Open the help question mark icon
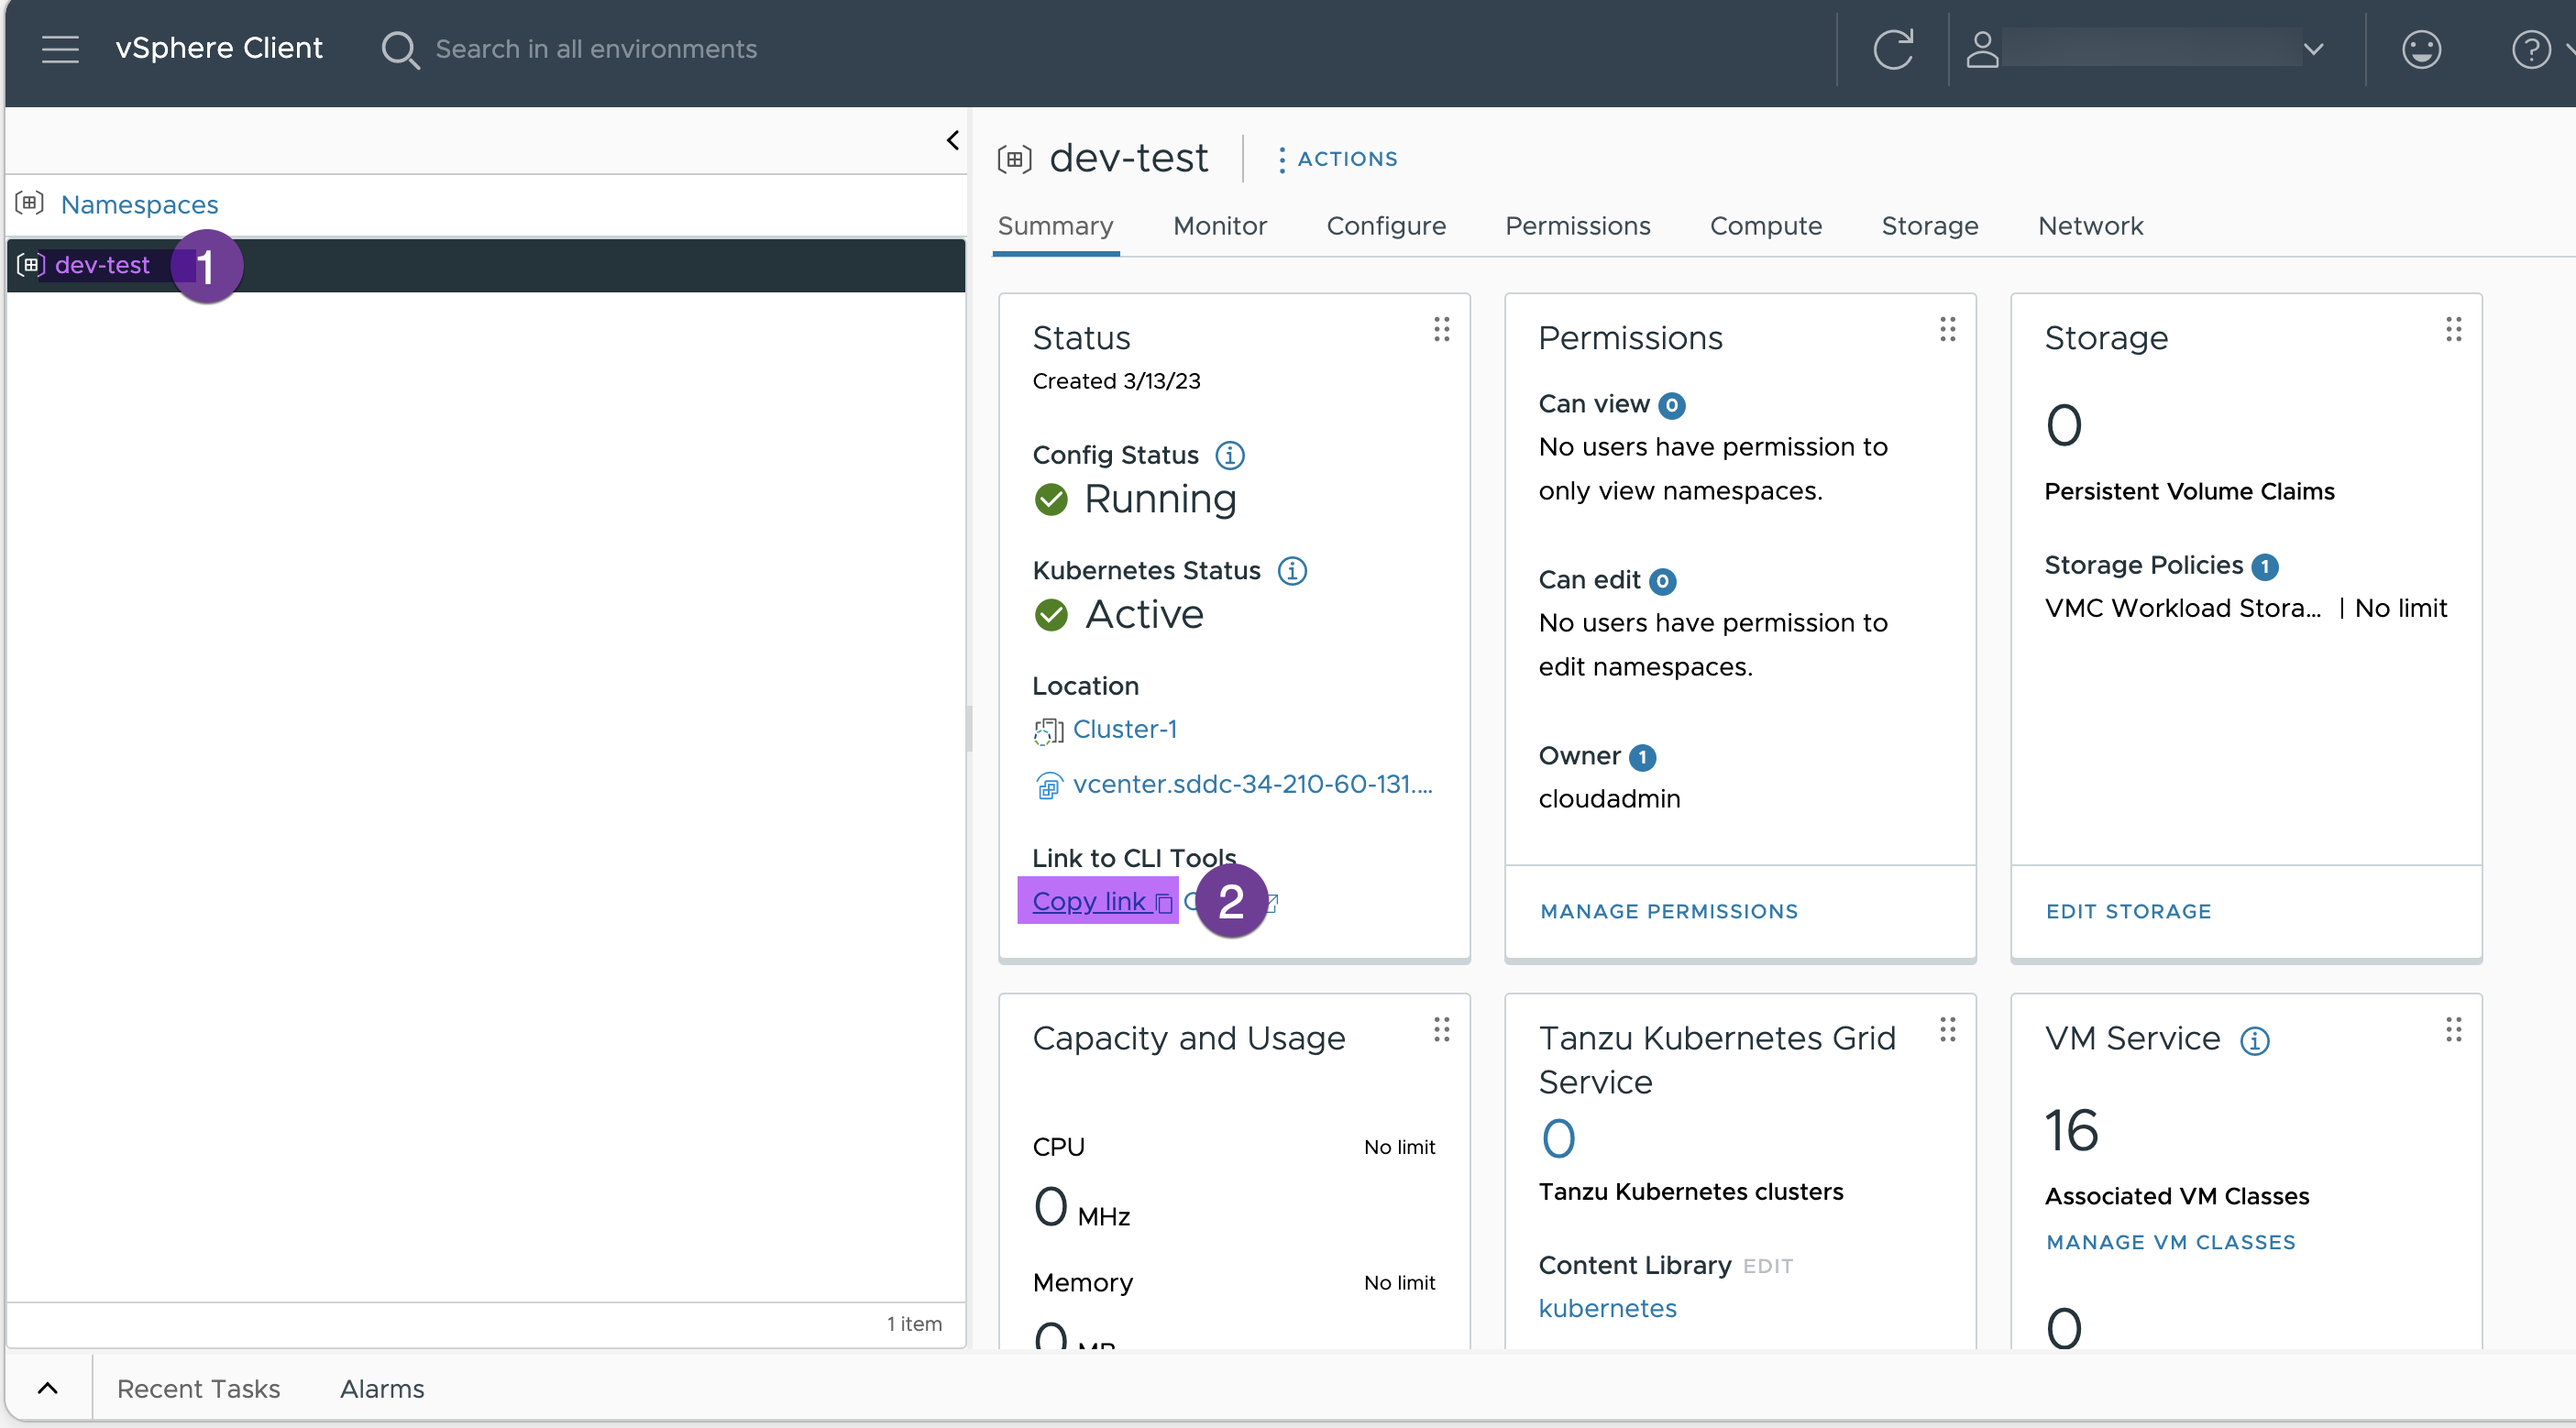The height and width of the screenshot is (1428, 2576). pos(2531,49)
